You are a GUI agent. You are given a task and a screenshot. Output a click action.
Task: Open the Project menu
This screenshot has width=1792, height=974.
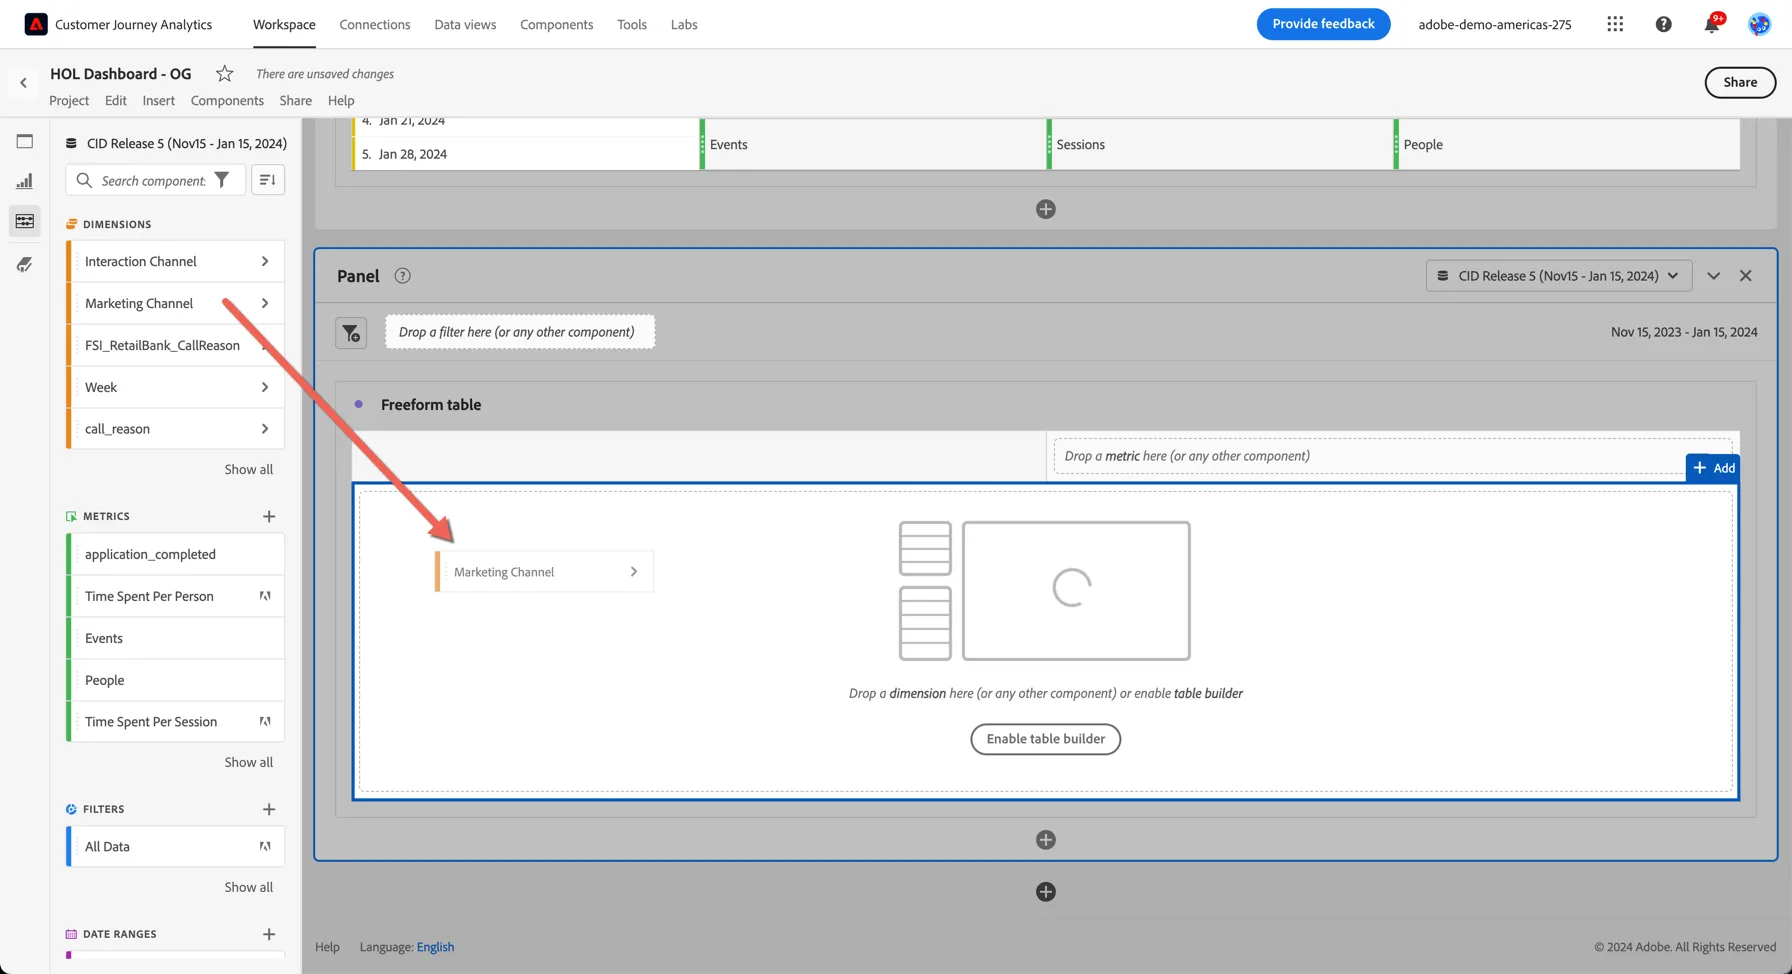pyautogui.click(x=69, y=100)
